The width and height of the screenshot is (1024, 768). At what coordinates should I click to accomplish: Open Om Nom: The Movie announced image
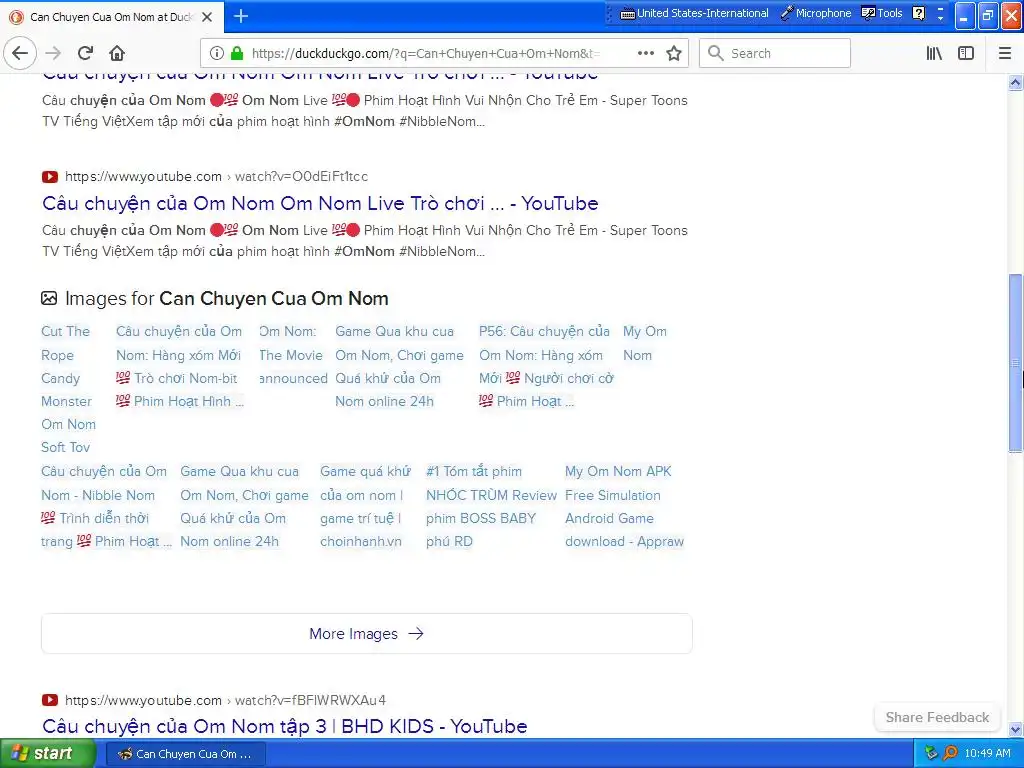click(x=293, y=355)
